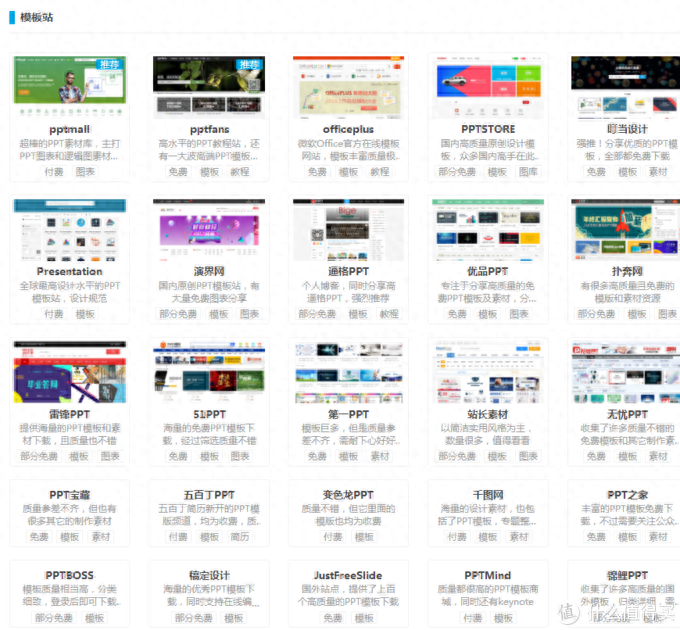The height and width of the screenshot is (630, 680).
Task: Open the pptfans preview thumbnail
Action: [209, 87]
